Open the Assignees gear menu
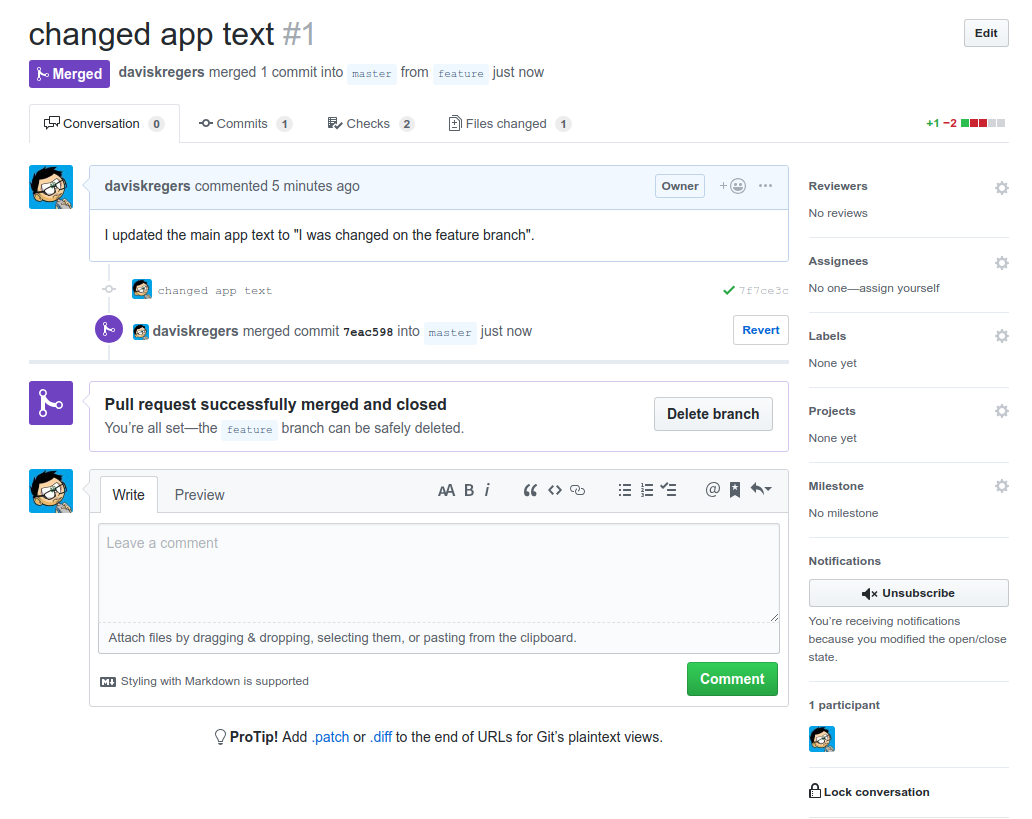 click(1001, 263)
